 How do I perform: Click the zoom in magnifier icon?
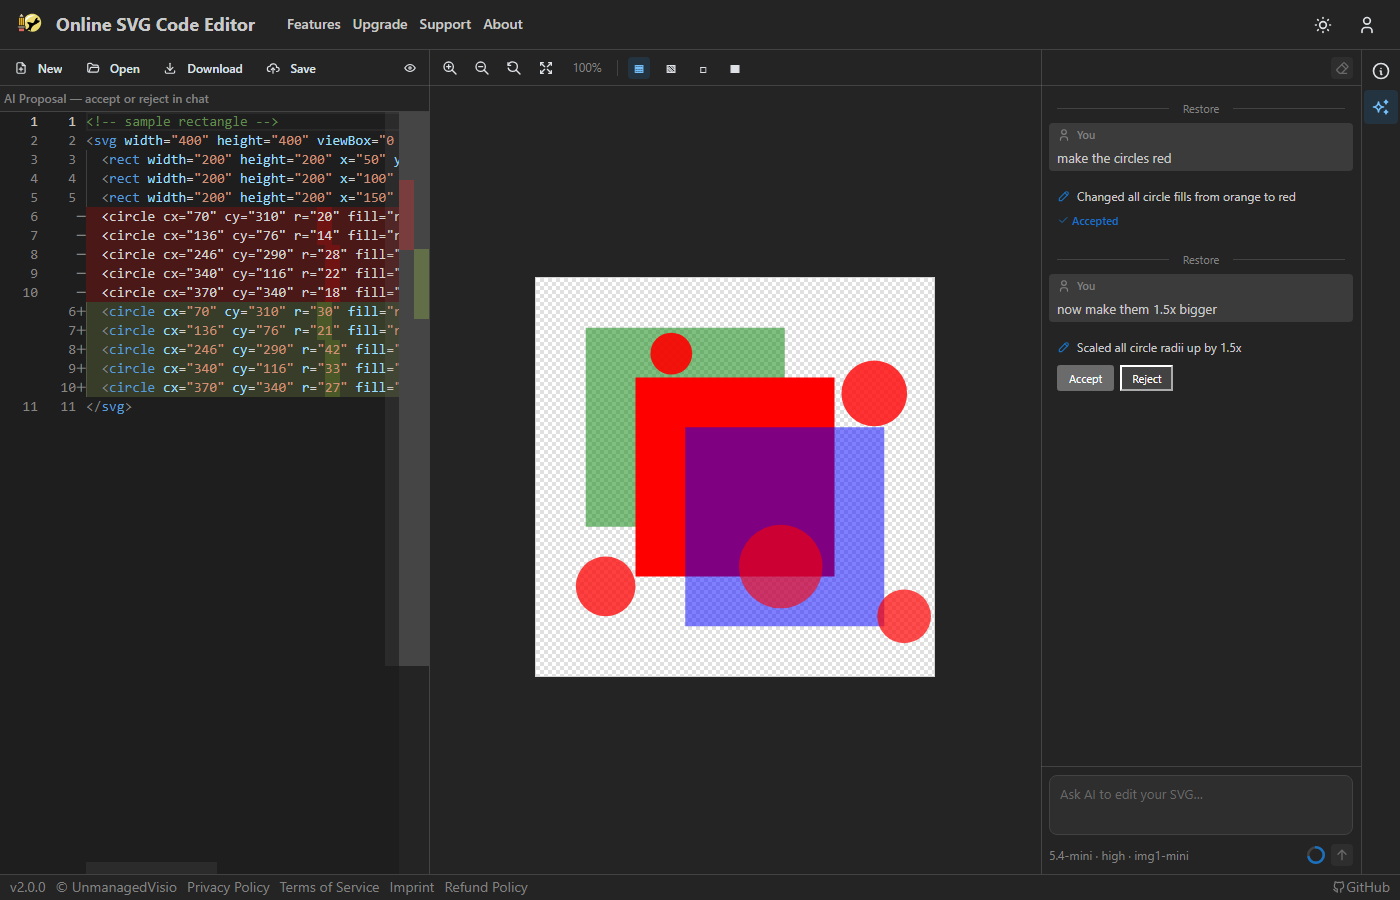click(x=450, y=68)
